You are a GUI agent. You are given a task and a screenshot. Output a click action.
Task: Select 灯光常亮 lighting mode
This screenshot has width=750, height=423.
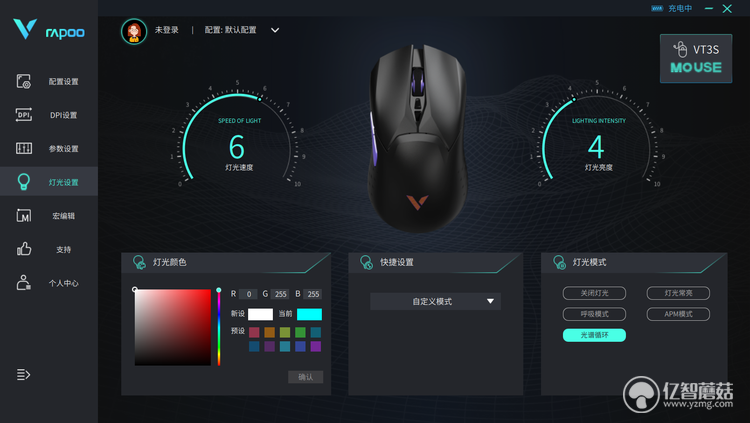pos(678,293)
